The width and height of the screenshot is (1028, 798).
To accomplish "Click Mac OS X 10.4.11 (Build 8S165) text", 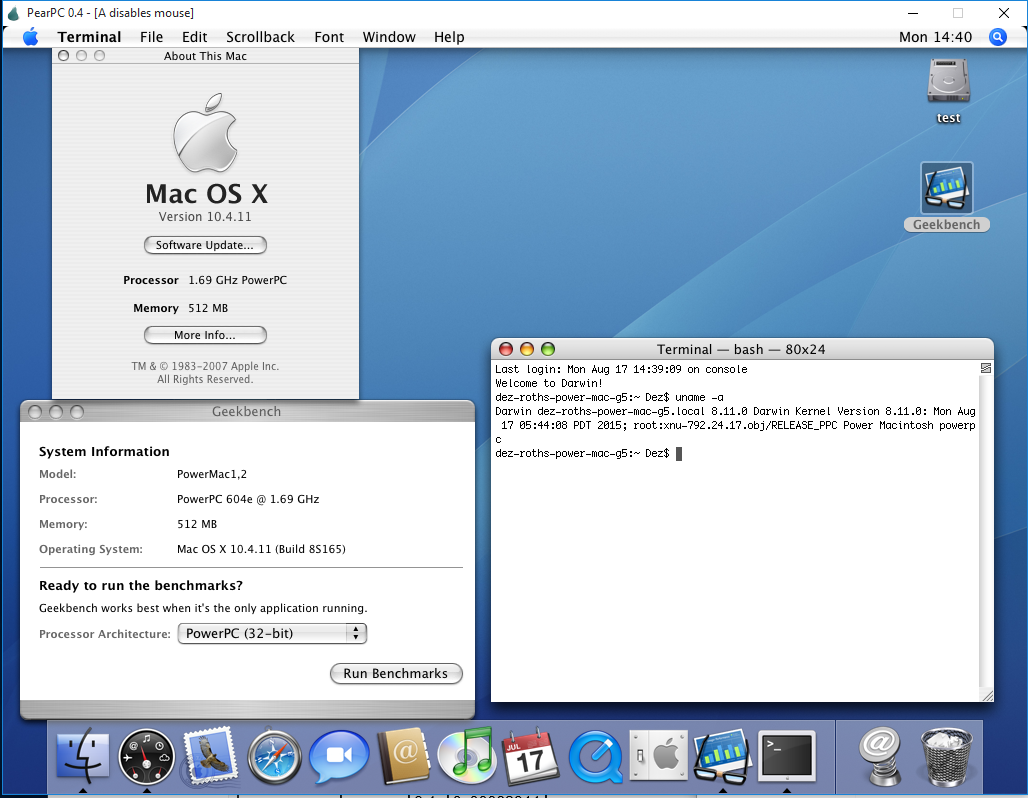I will click(x=261, y=549).
